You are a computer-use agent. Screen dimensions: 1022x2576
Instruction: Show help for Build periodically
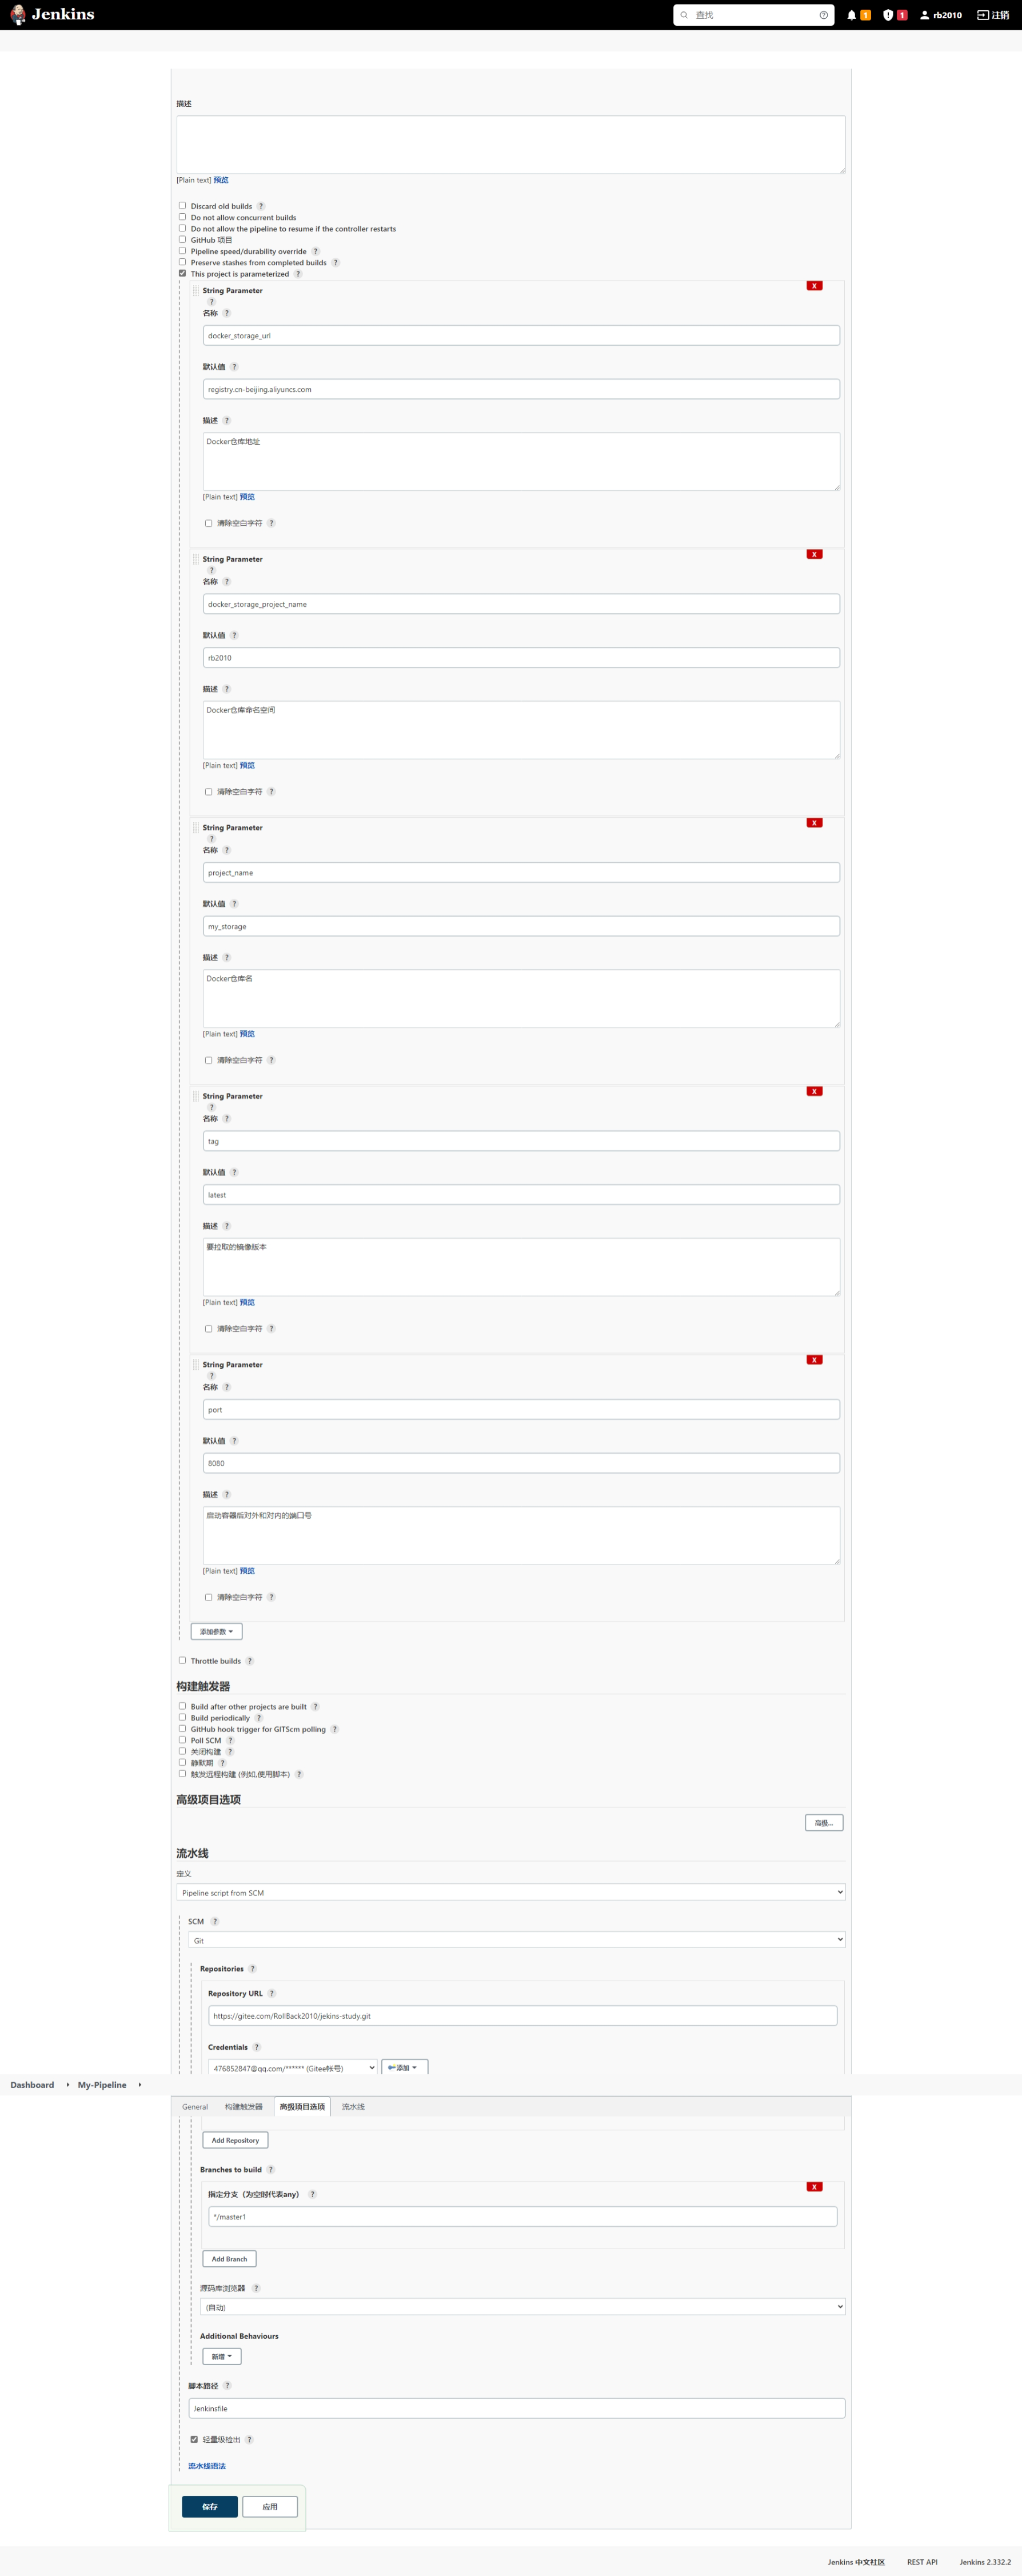tap(258, 1718)
